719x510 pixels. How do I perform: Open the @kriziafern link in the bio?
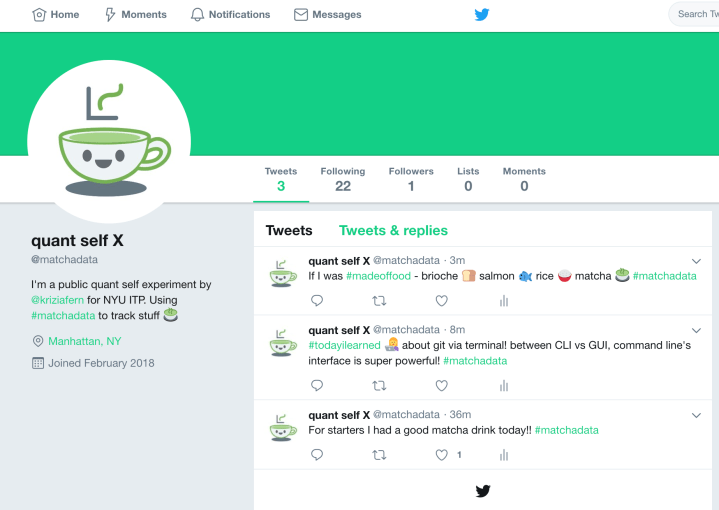[x=57, y=300]
